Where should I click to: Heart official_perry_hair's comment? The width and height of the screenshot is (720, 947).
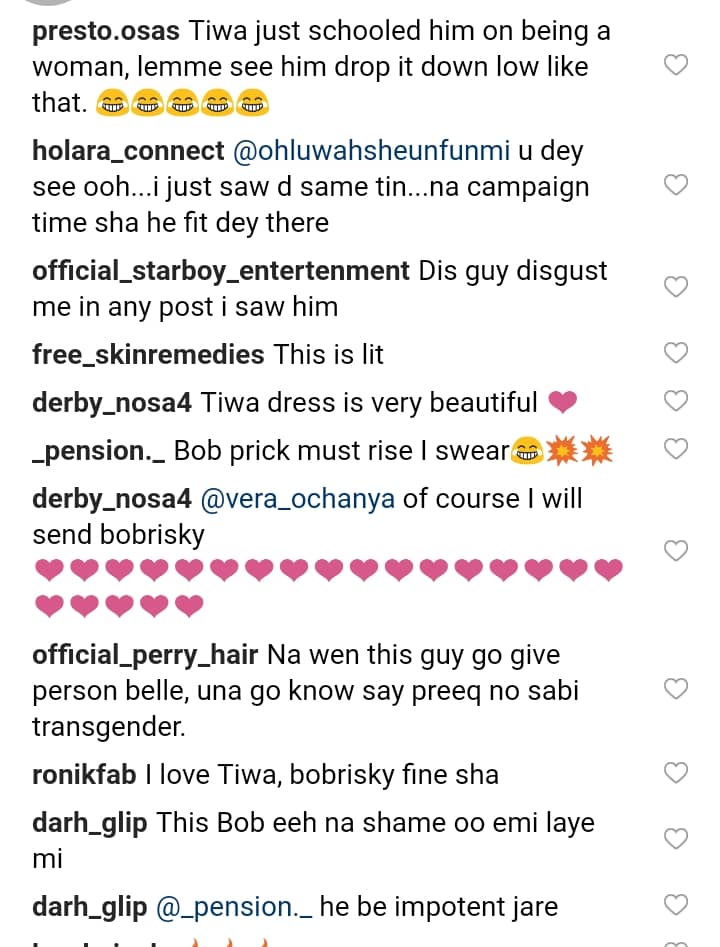point(676,689)
